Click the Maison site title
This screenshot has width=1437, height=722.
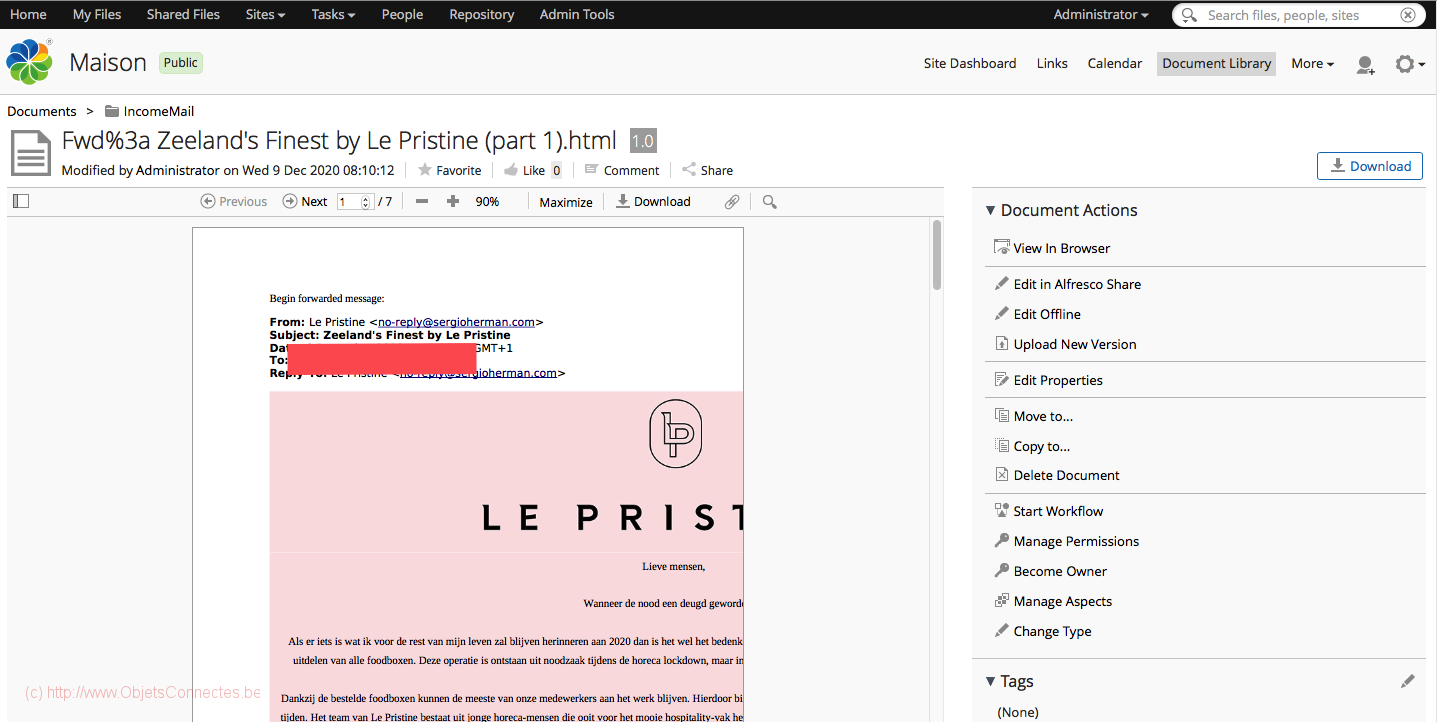(x=108, y=62)
